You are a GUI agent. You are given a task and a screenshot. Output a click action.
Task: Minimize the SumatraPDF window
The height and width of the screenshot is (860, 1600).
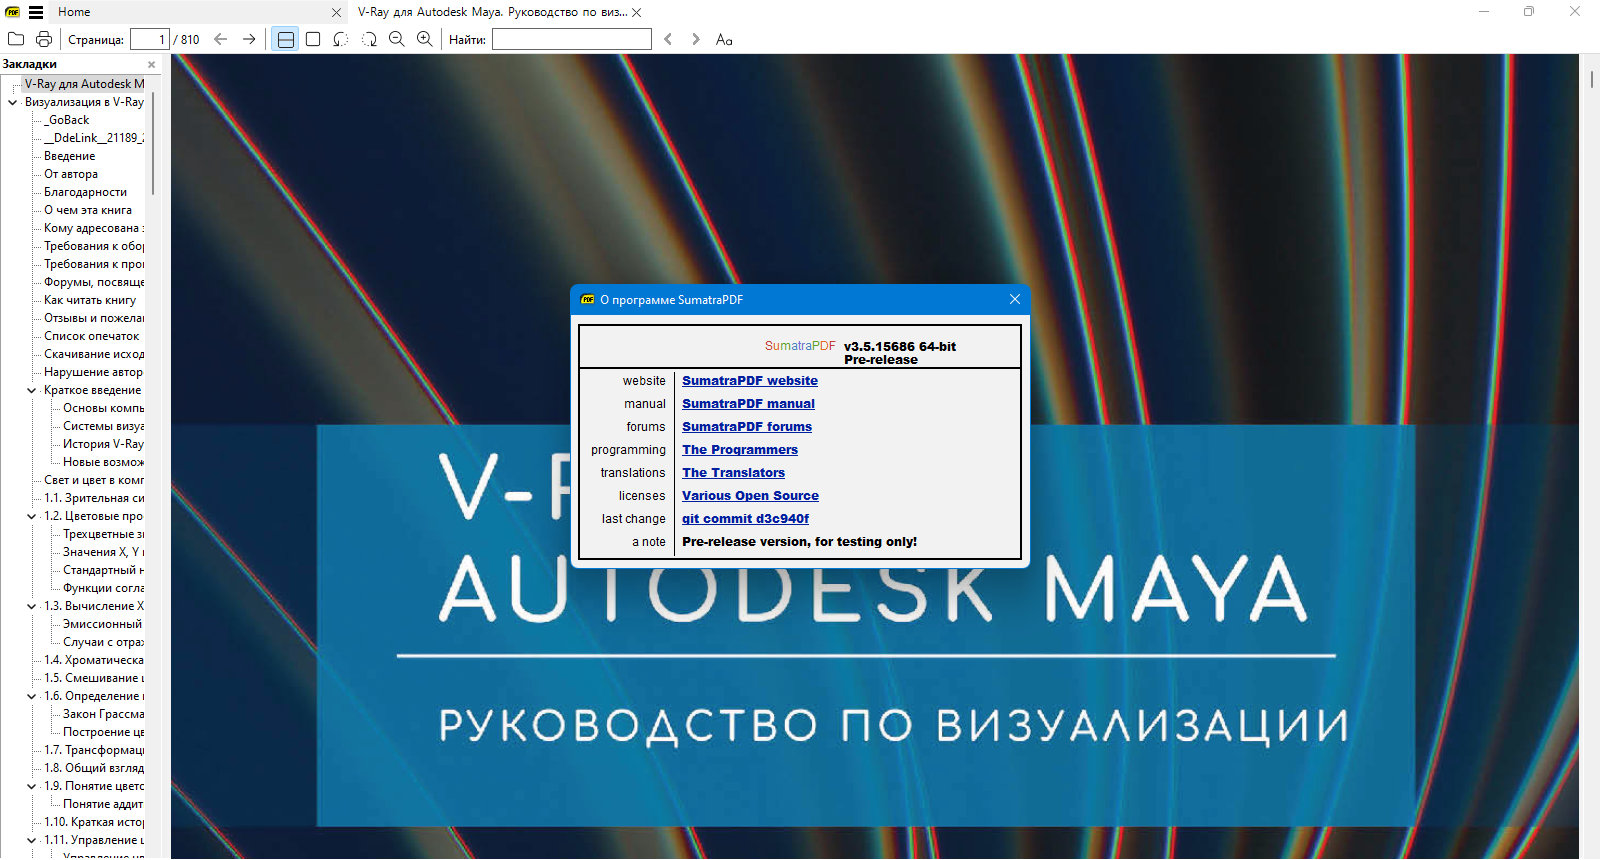1484,12
